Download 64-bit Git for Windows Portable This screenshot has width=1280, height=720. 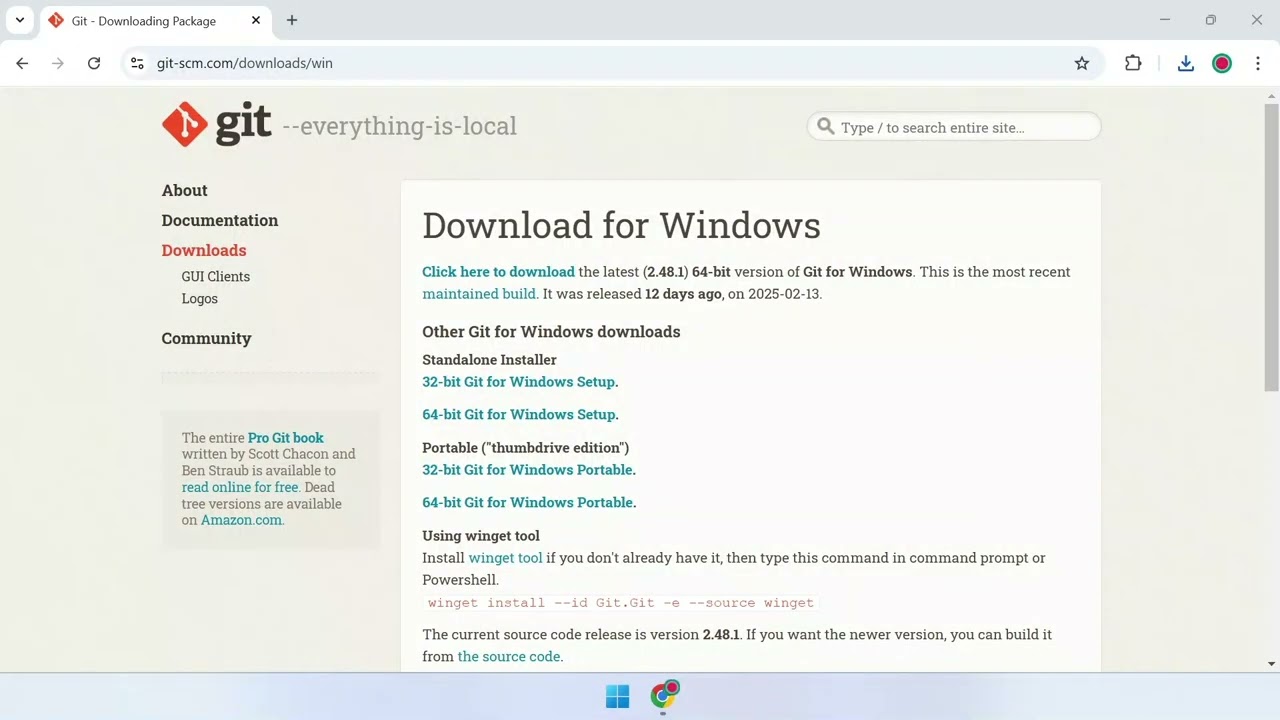(529, 502)
